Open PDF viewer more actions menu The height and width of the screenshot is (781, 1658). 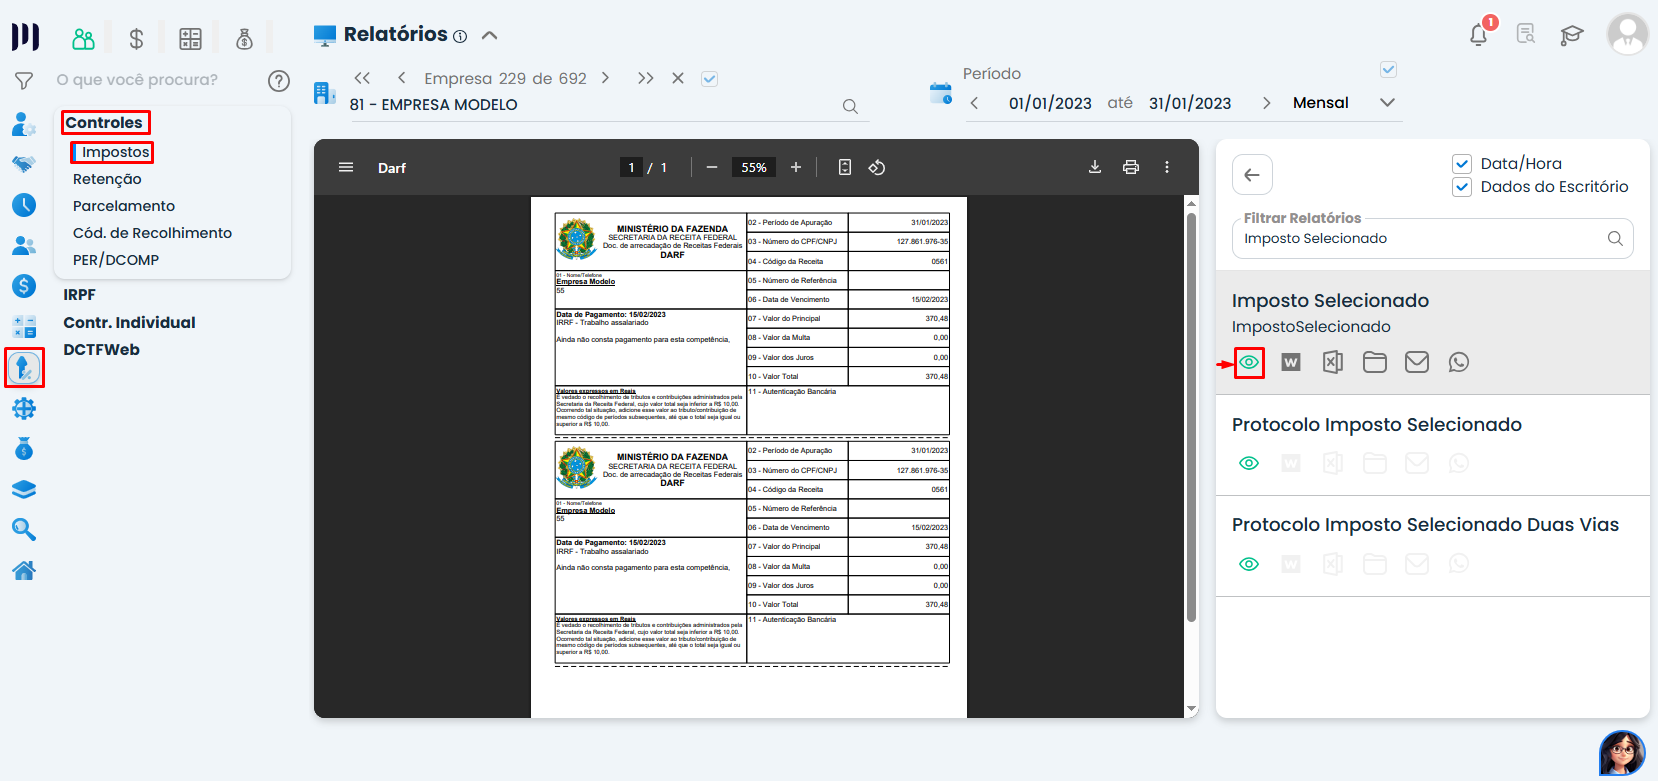pyautogui.click(x=1167, y=167)
